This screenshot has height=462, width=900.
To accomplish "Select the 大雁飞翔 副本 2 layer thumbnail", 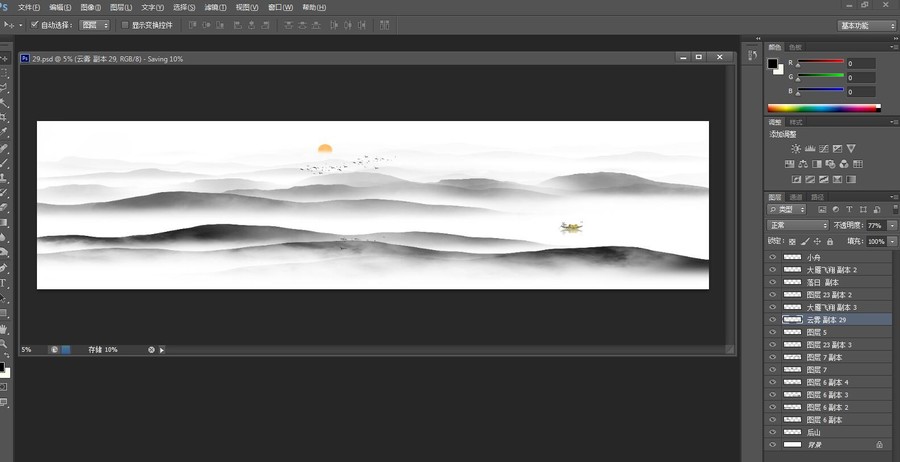I will pyautogui.click(x=792, y=270).
